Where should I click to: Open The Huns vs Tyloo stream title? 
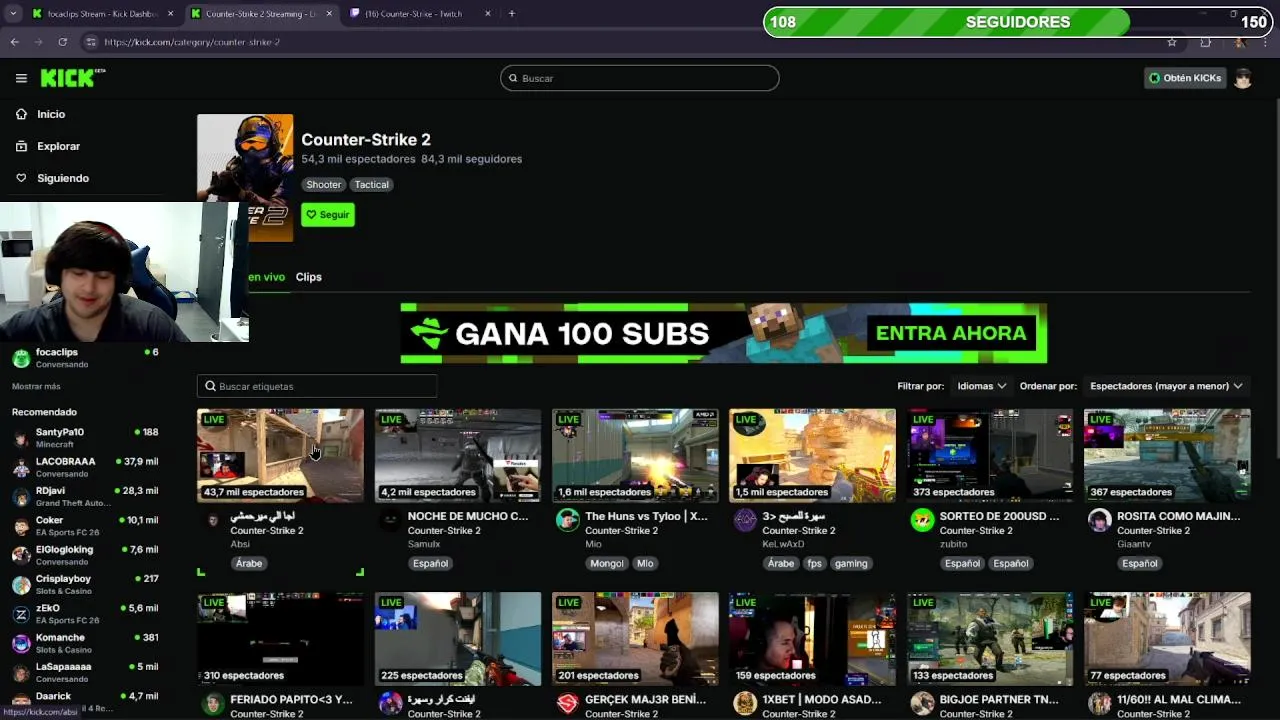pos(646,516)
